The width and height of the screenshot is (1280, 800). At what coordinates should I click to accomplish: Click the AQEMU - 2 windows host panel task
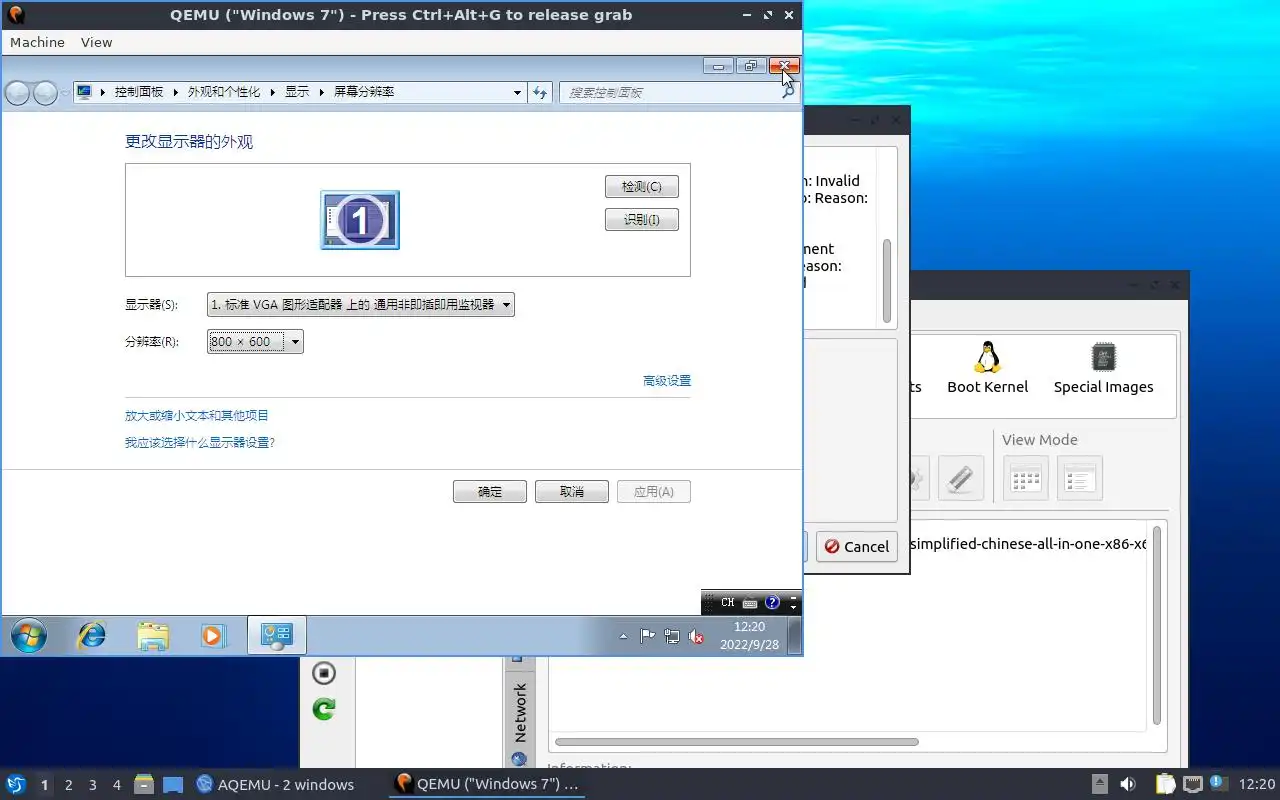point(275,785)
